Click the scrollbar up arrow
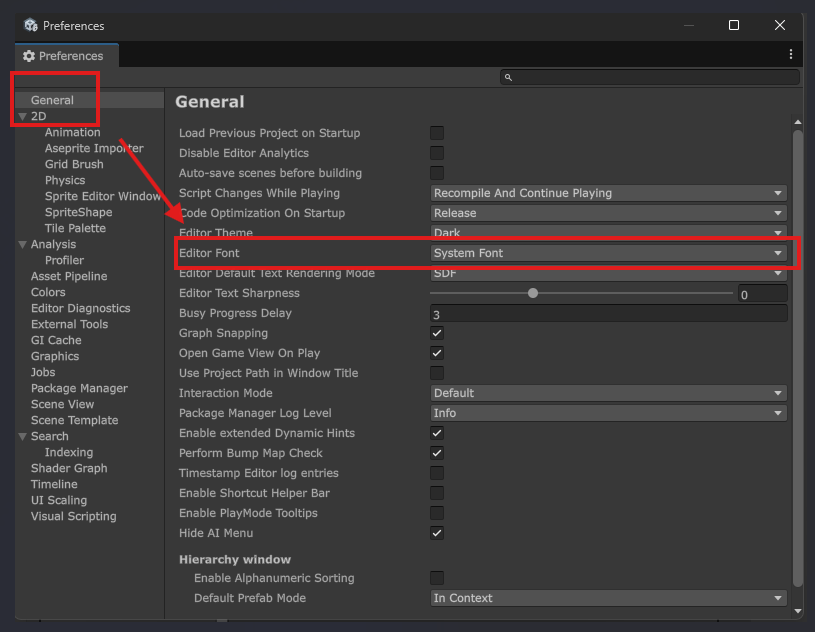Viewport: 815px width, 632px height. coord(798,122)
